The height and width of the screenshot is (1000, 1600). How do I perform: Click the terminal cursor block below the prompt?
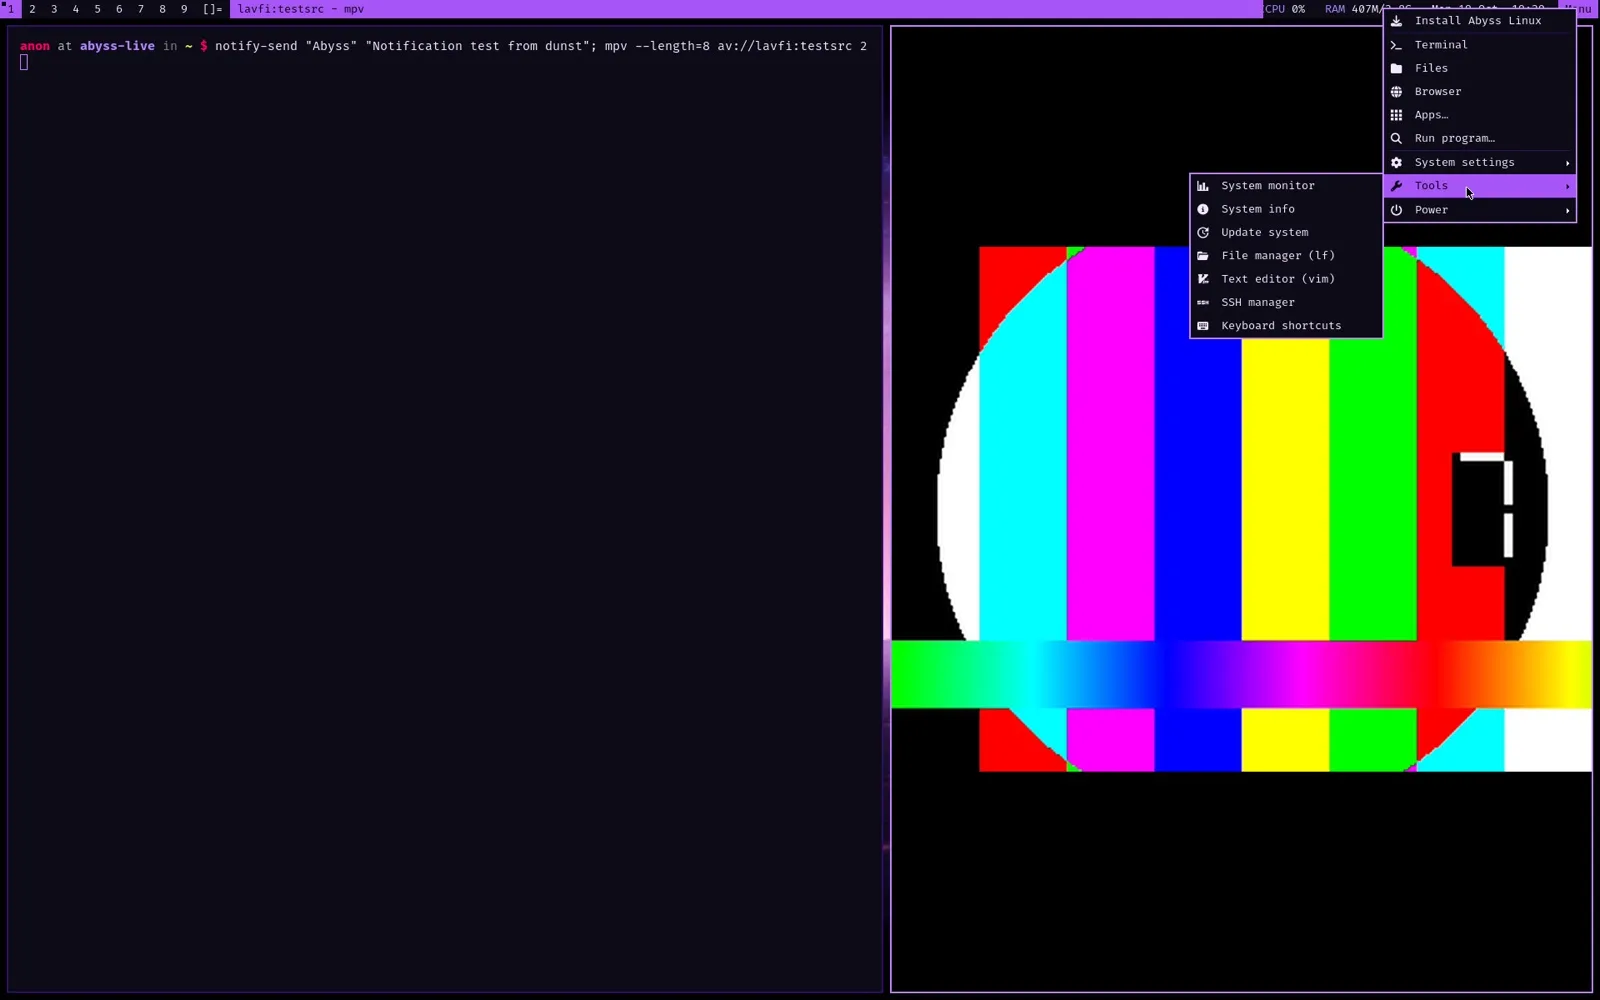pyautogui.click(x=24, y=62)
